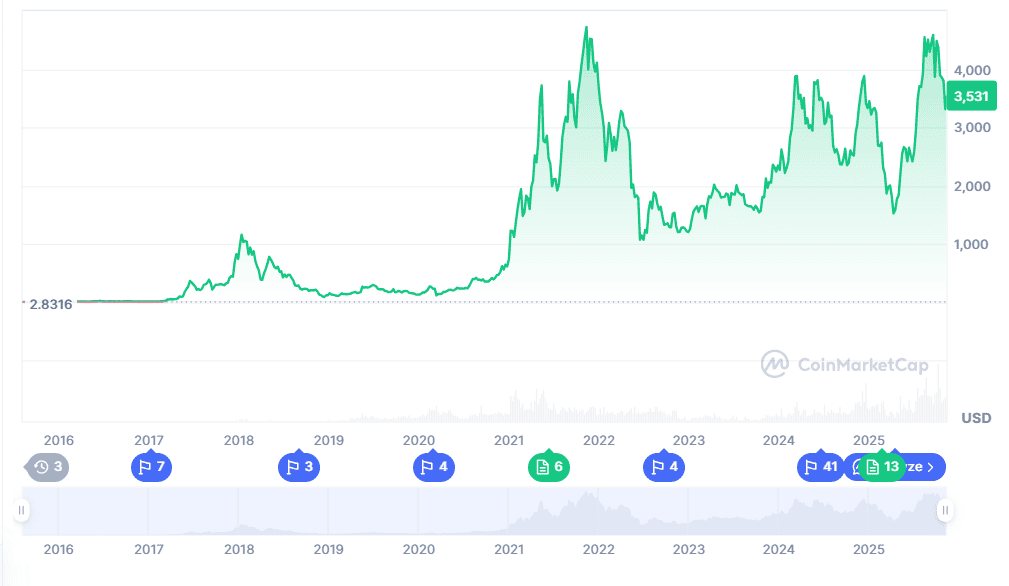This screenshot has width=1009, height=586.
Task: Toggle the current price badge showing 3,531
Action: pyautogui.click(x=971, y=96)
